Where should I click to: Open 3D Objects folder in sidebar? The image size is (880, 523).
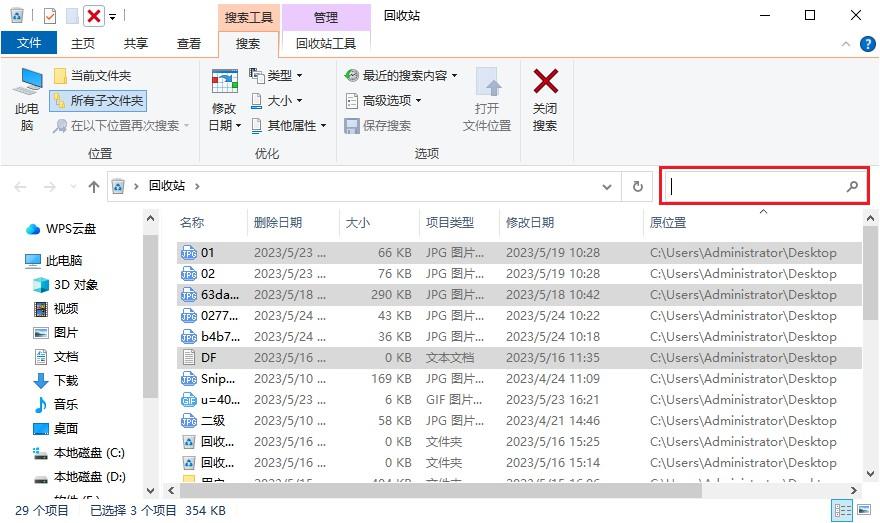point(65,285)
